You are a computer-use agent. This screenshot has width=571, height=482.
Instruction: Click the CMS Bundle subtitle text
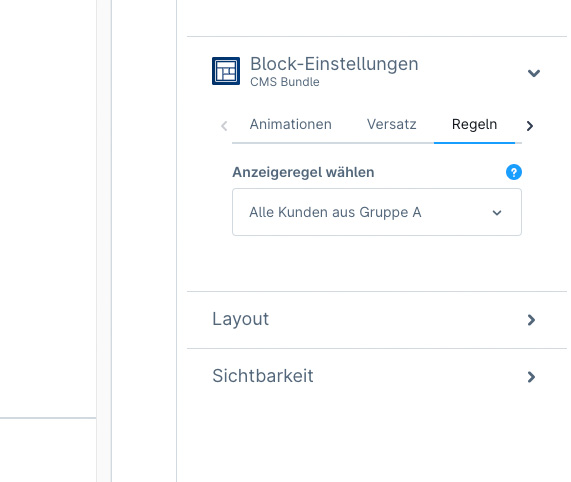pos(284,82)
